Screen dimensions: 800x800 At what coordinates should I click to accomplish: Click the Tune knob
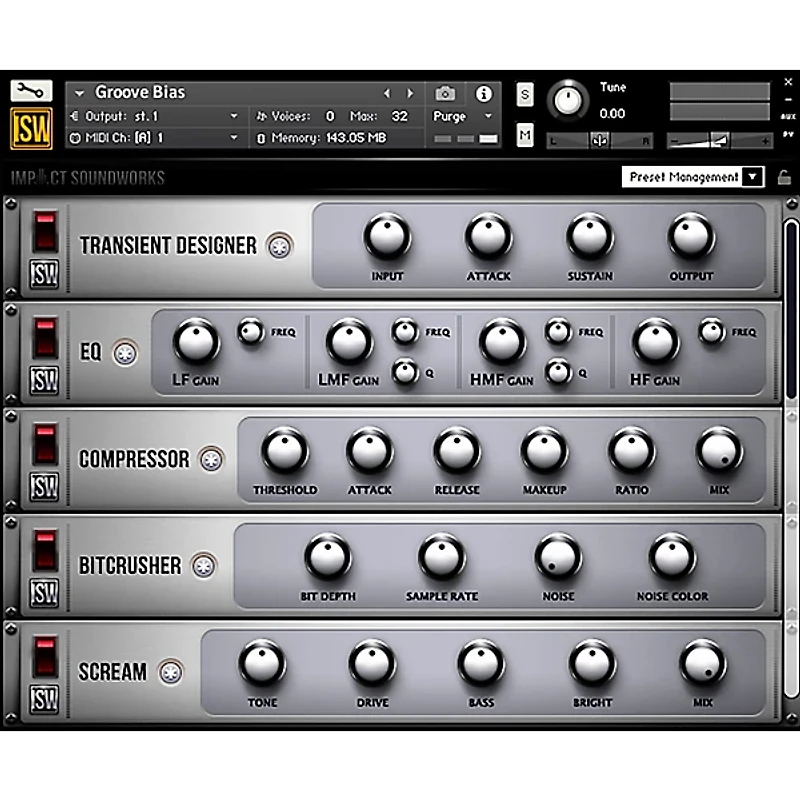click(x=568, y=100)
